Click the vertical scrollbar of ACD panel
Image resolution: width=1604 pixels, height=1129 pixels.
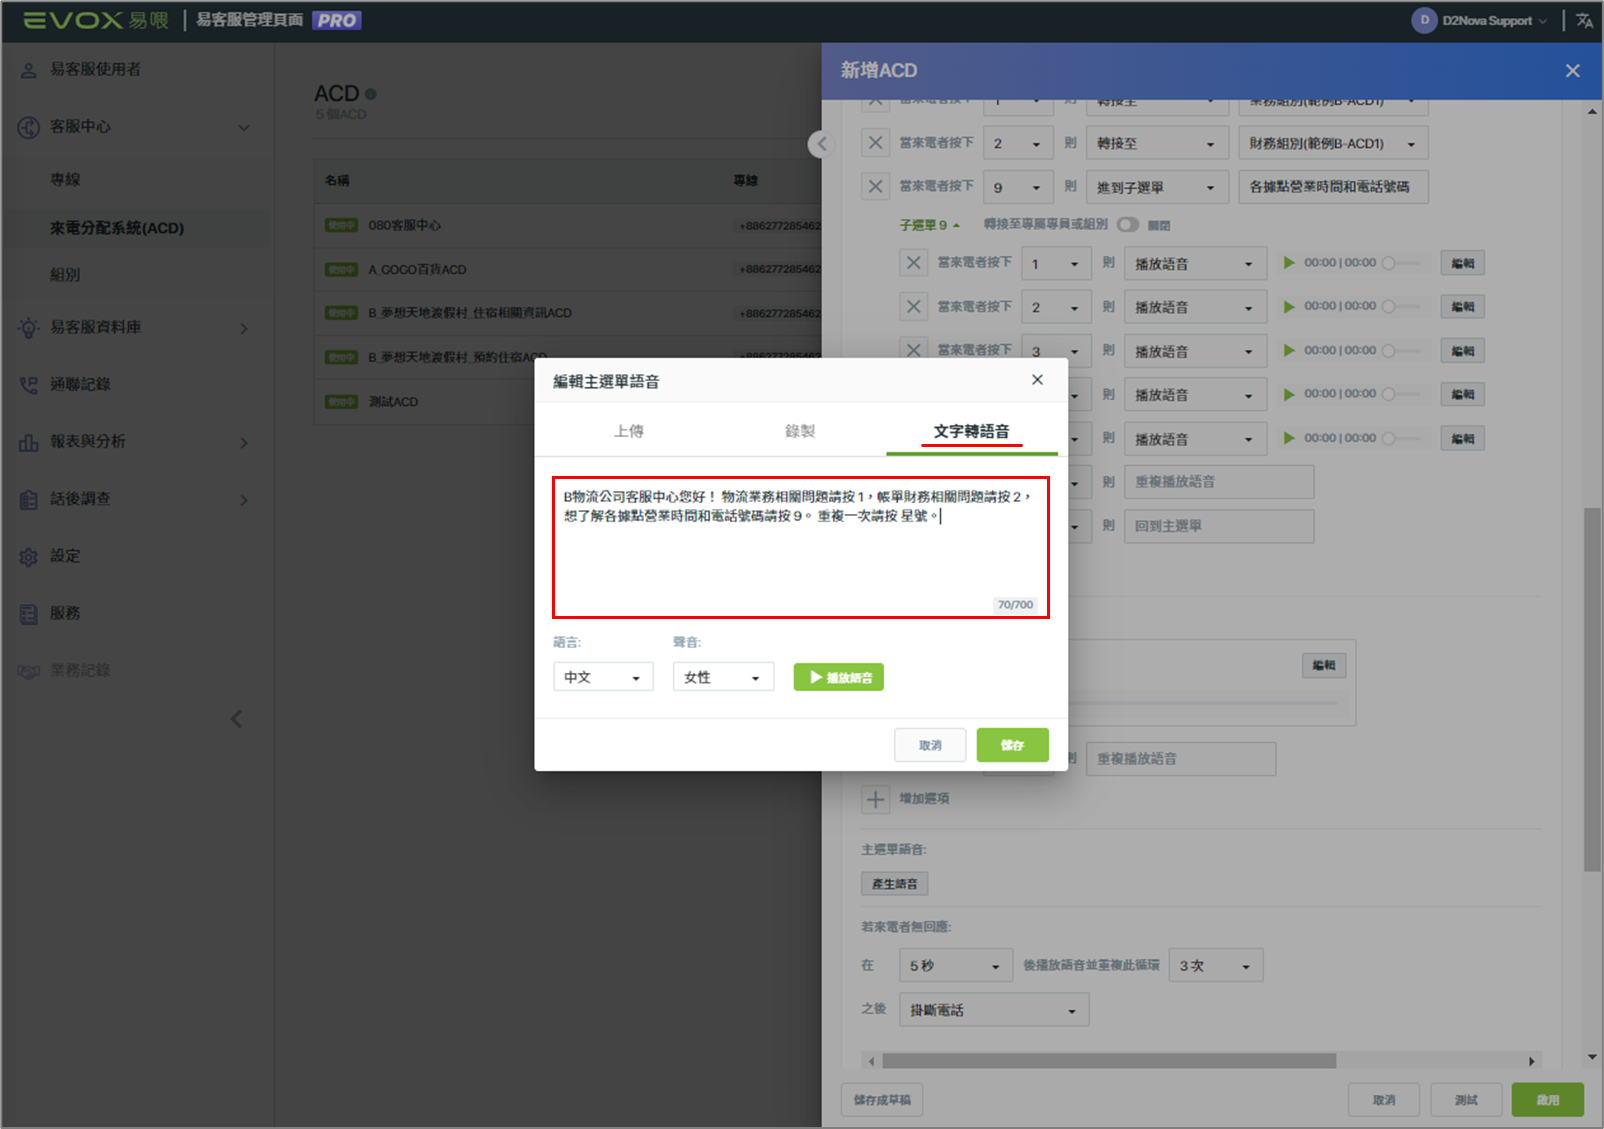click(x=1592, y=690)
